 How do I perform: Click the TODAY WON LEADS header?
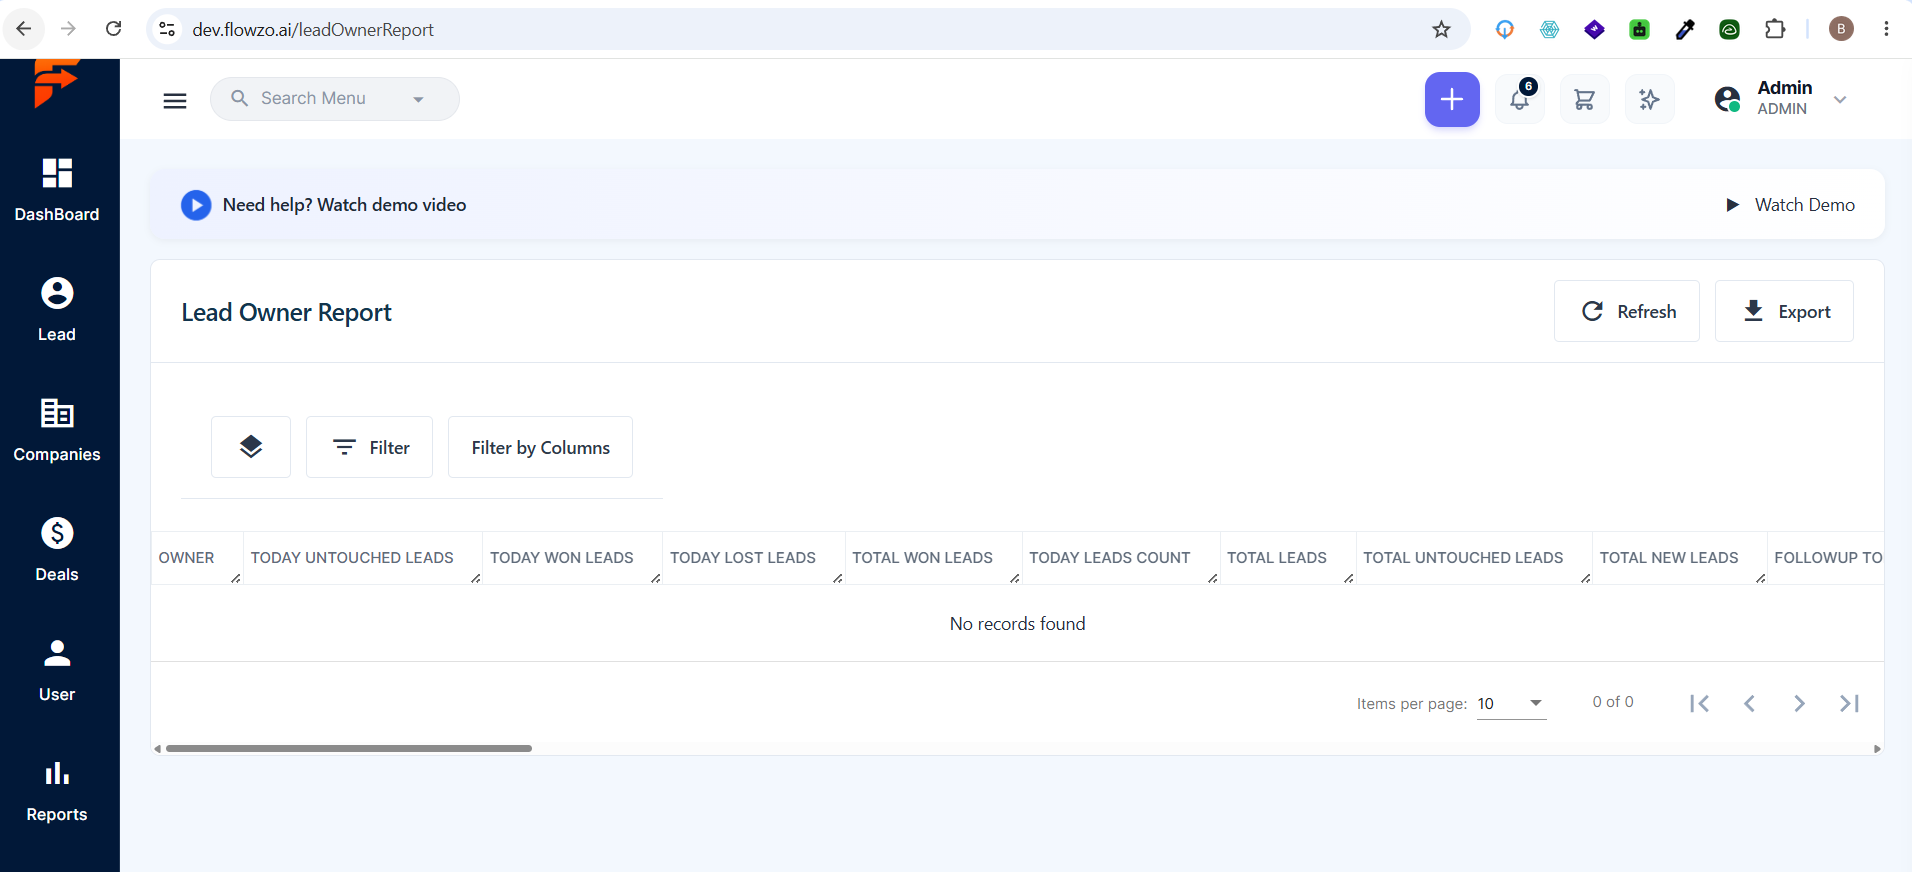[562, 558]
